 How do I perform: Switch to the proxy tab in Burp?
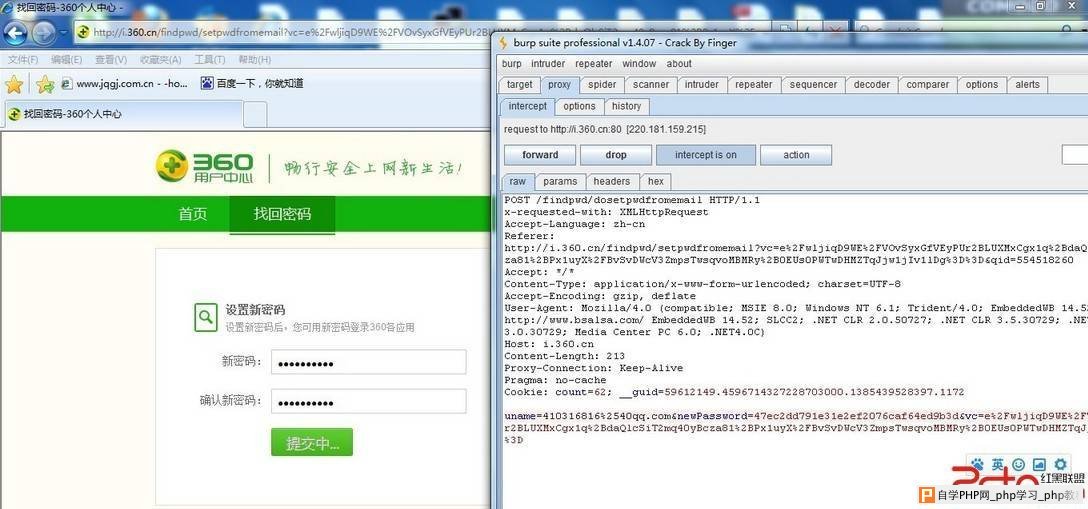559,85
